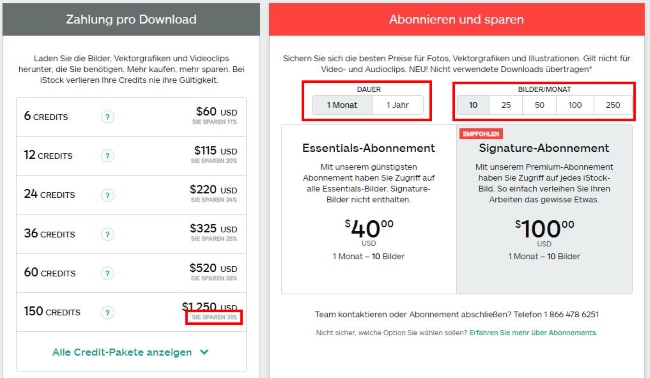Pick the $520 USD 60 credits package
The height and width of the screenshot is (378, 650).
pyautogui.click(x=131, y=273)
